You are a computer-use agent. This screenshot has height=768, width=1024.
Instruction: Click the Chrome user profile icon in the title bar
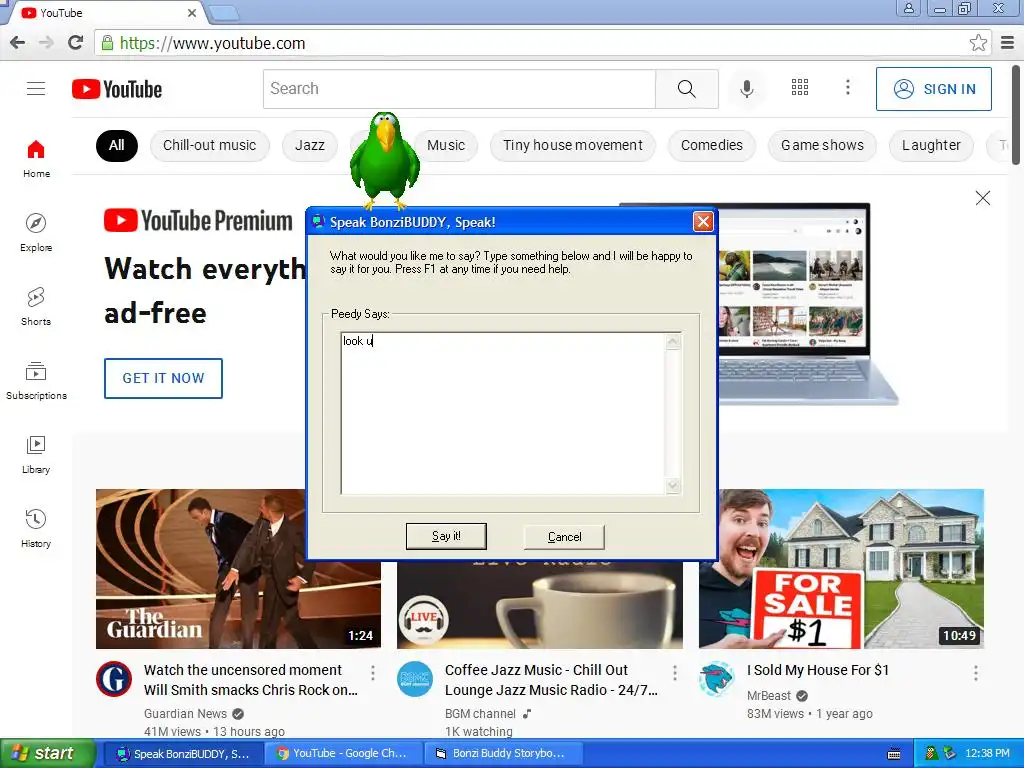click(x=908, y=8)
